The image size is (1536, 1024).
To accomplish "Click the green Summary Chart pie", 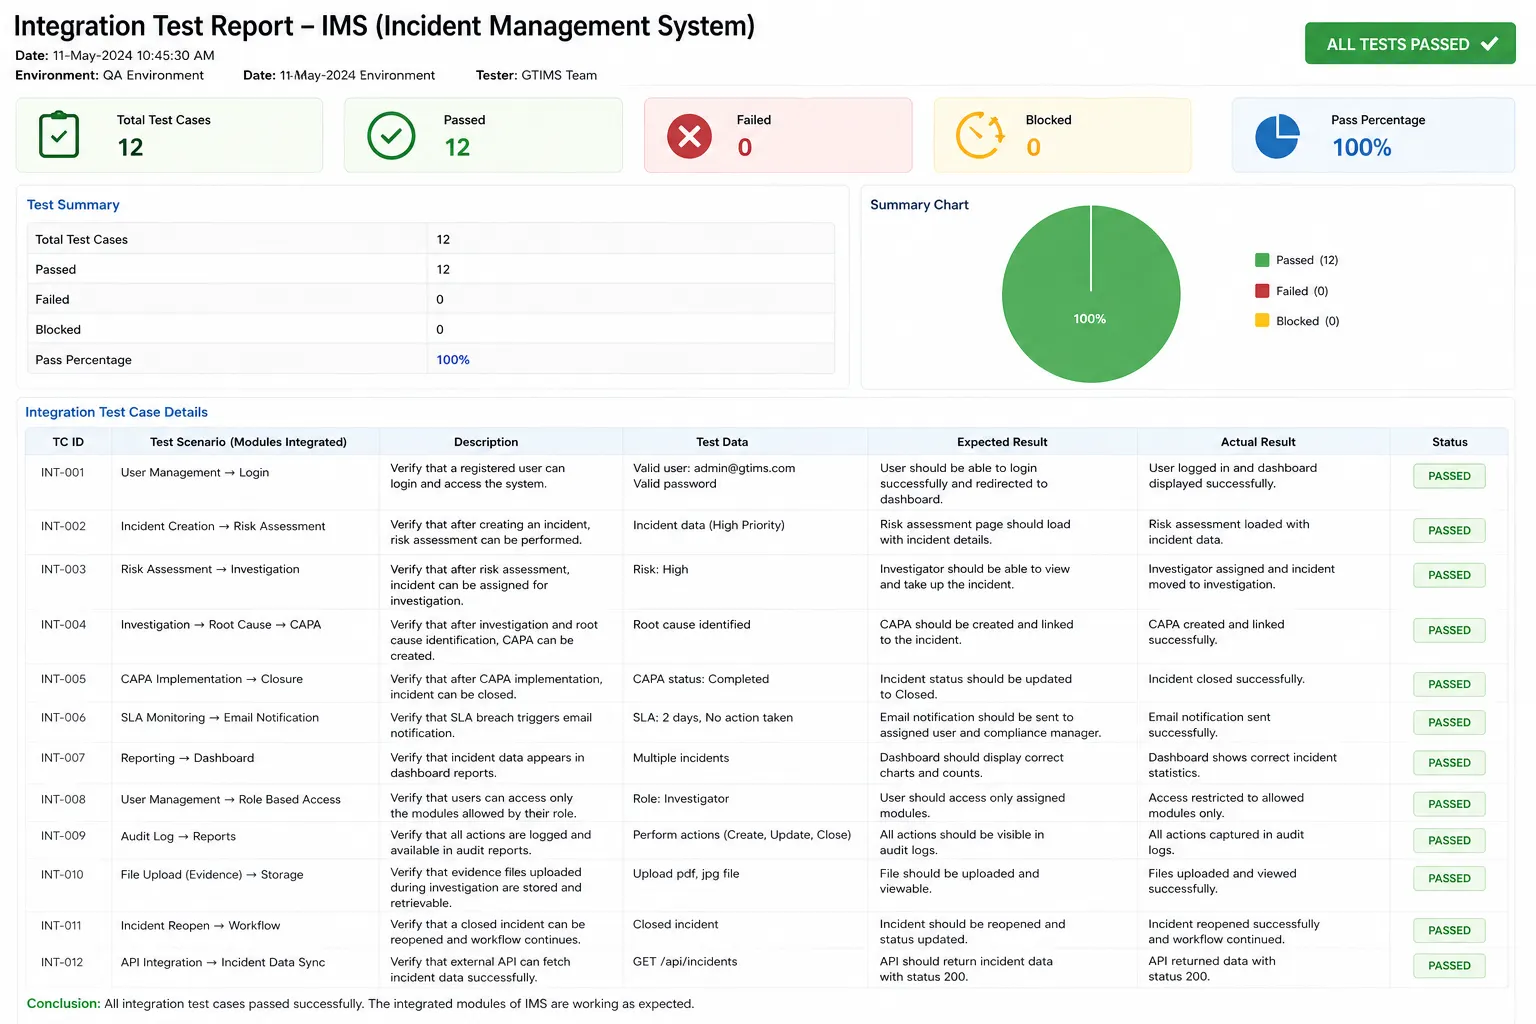I will [1091, 294].
